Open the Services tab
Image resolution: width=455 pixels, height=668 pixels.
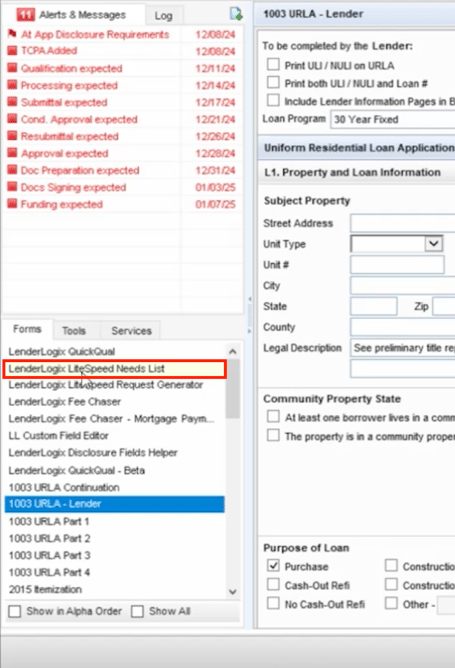[x=131, y=331]
